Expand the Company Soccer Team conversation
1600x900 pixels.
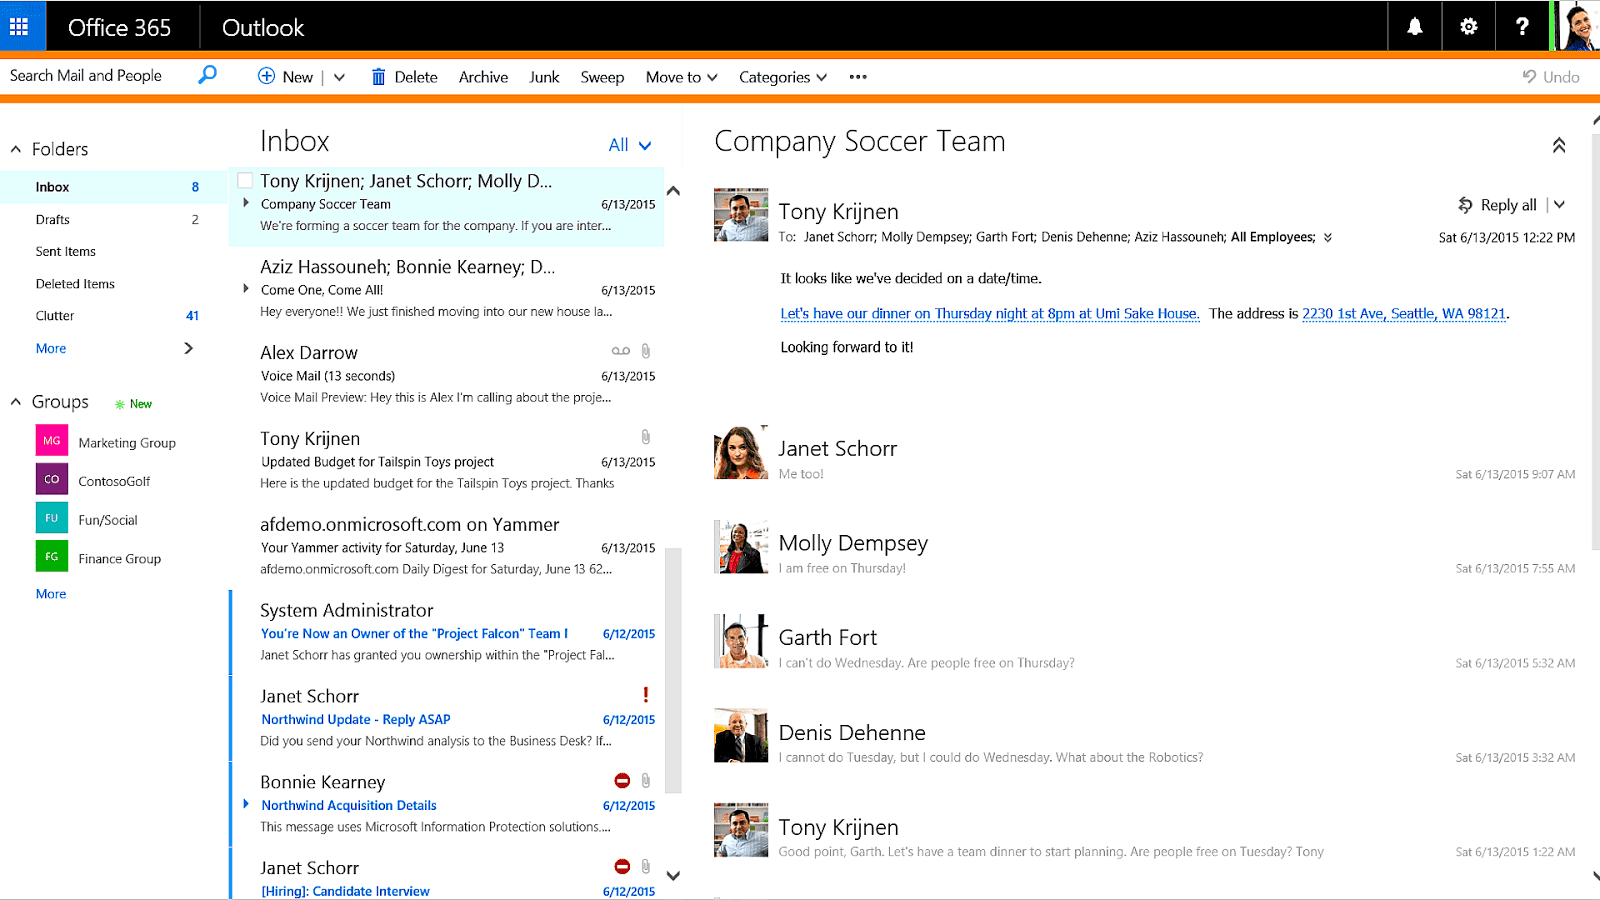pyautogui.click(x=246, y=203)
